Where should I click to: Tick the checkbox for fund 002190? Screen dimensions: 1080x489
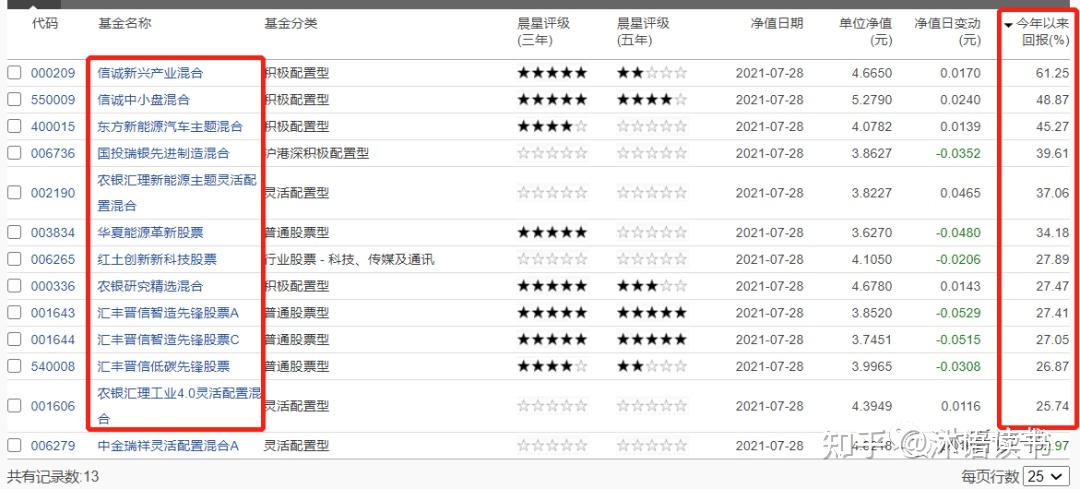coord(14,193)
